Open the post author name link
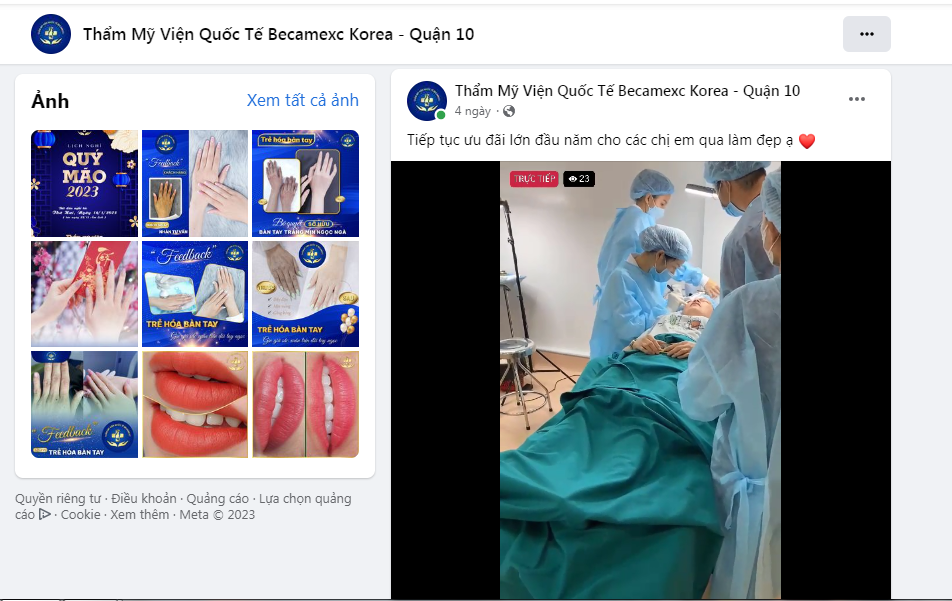 pos(627,91)
